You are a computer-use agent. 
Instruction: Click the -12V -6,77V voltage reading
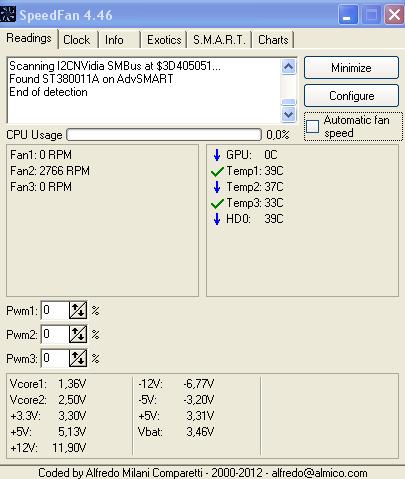176,384
